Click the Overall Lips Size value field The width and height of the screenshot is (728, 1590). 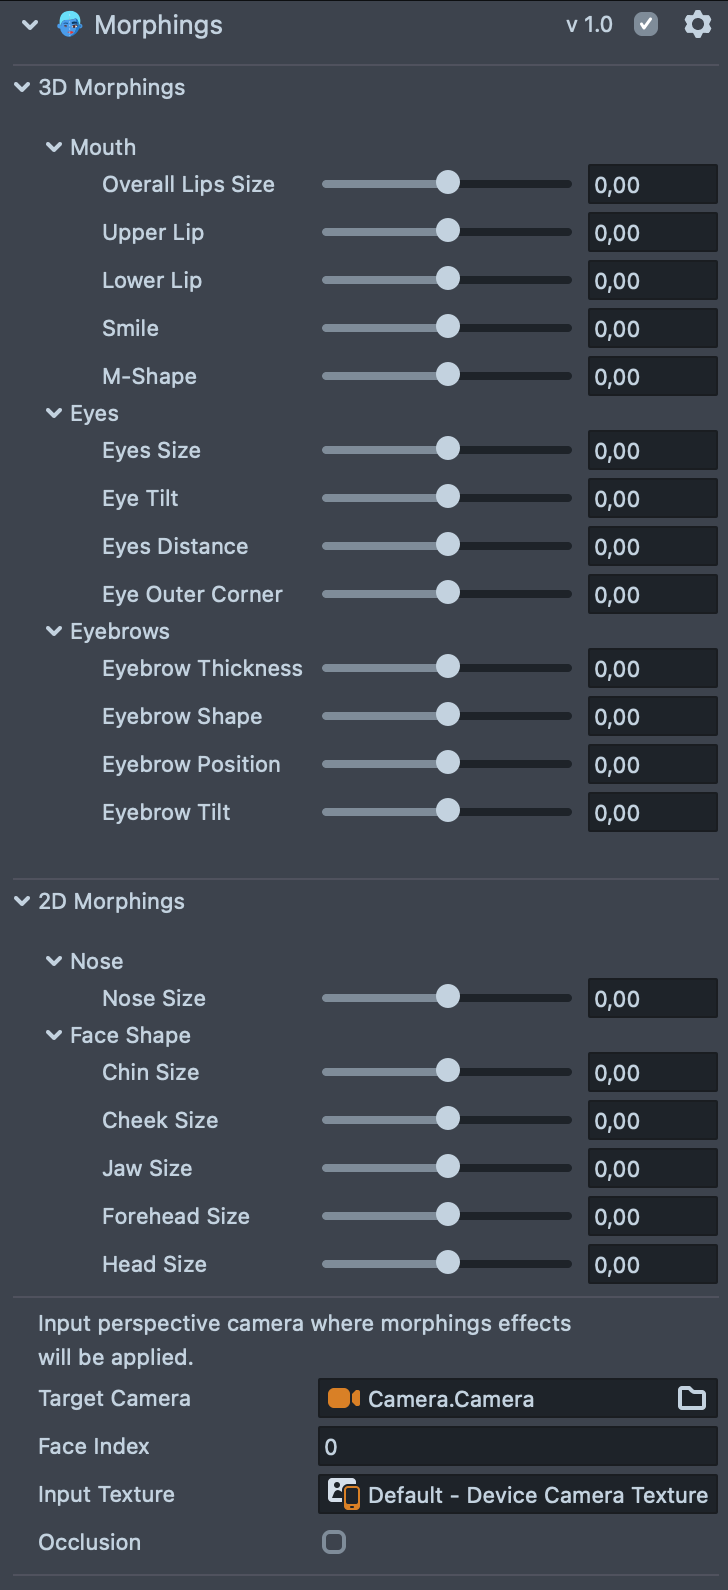click(652, 185)
